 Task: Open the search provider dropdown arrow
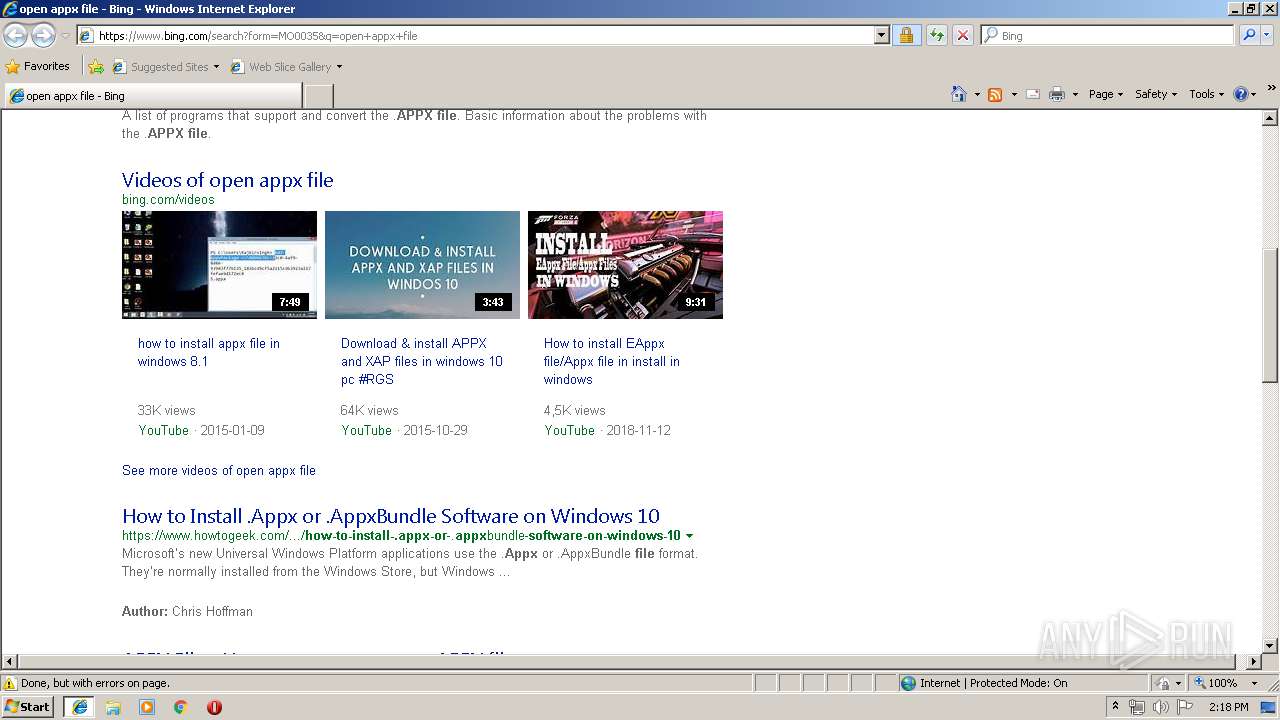pos(1267,35)
